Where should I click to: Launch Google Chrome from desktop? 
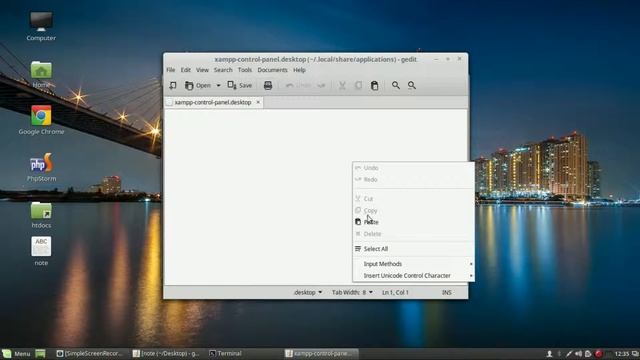(x=41, y=120)
